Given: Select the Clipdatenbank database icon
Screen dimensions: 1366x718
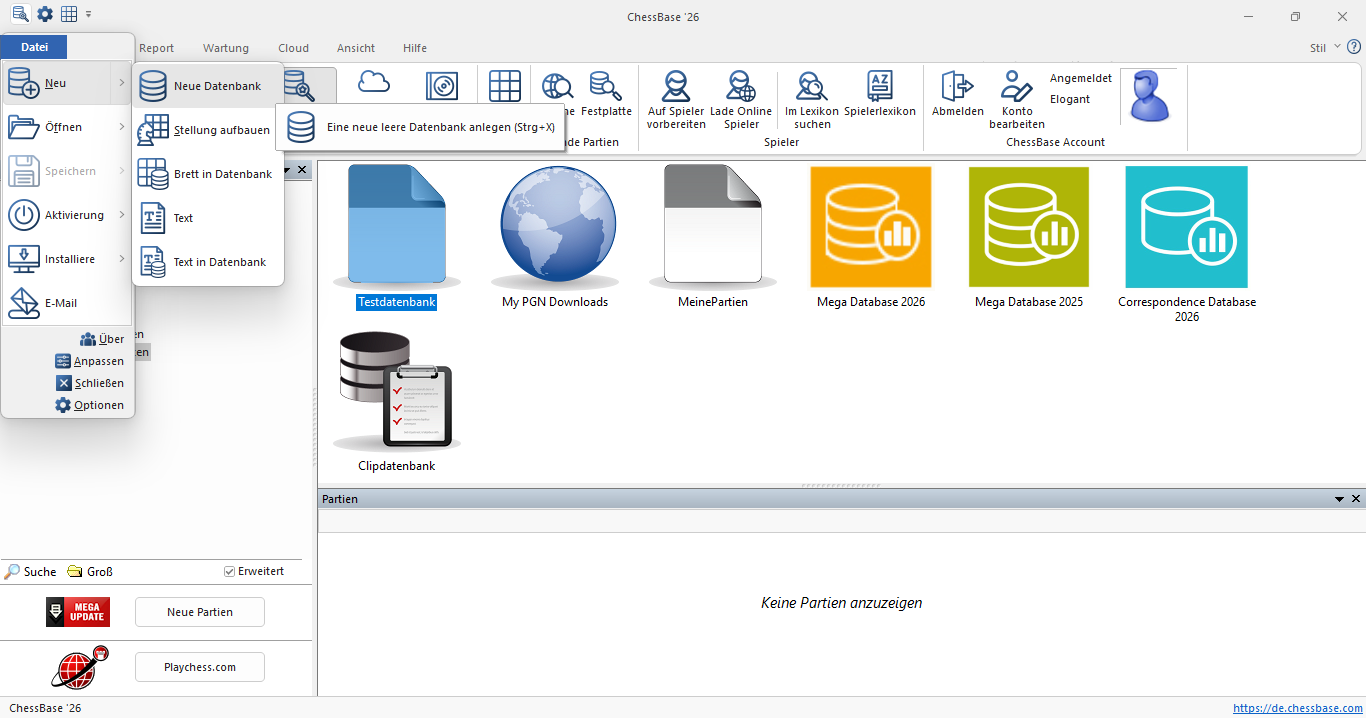Looking at the screenshot, I should (x=396, y=392).
